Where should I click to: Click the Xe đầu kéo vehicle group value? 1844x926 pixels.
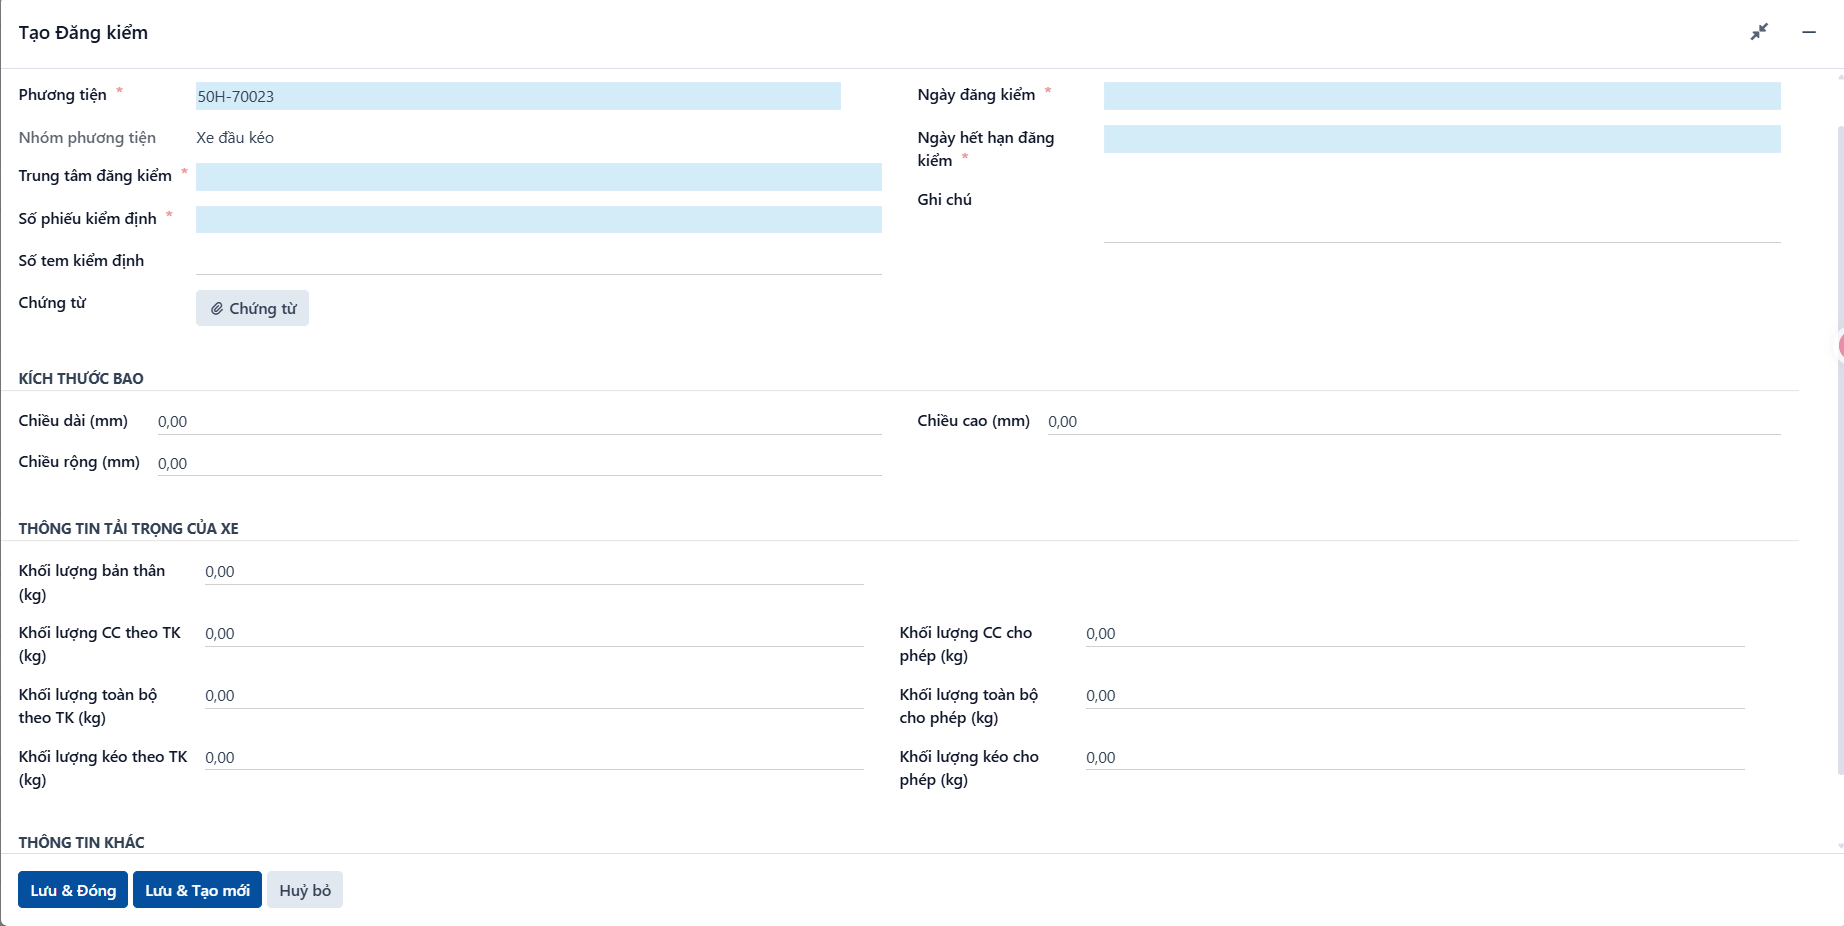click(235, 138)
